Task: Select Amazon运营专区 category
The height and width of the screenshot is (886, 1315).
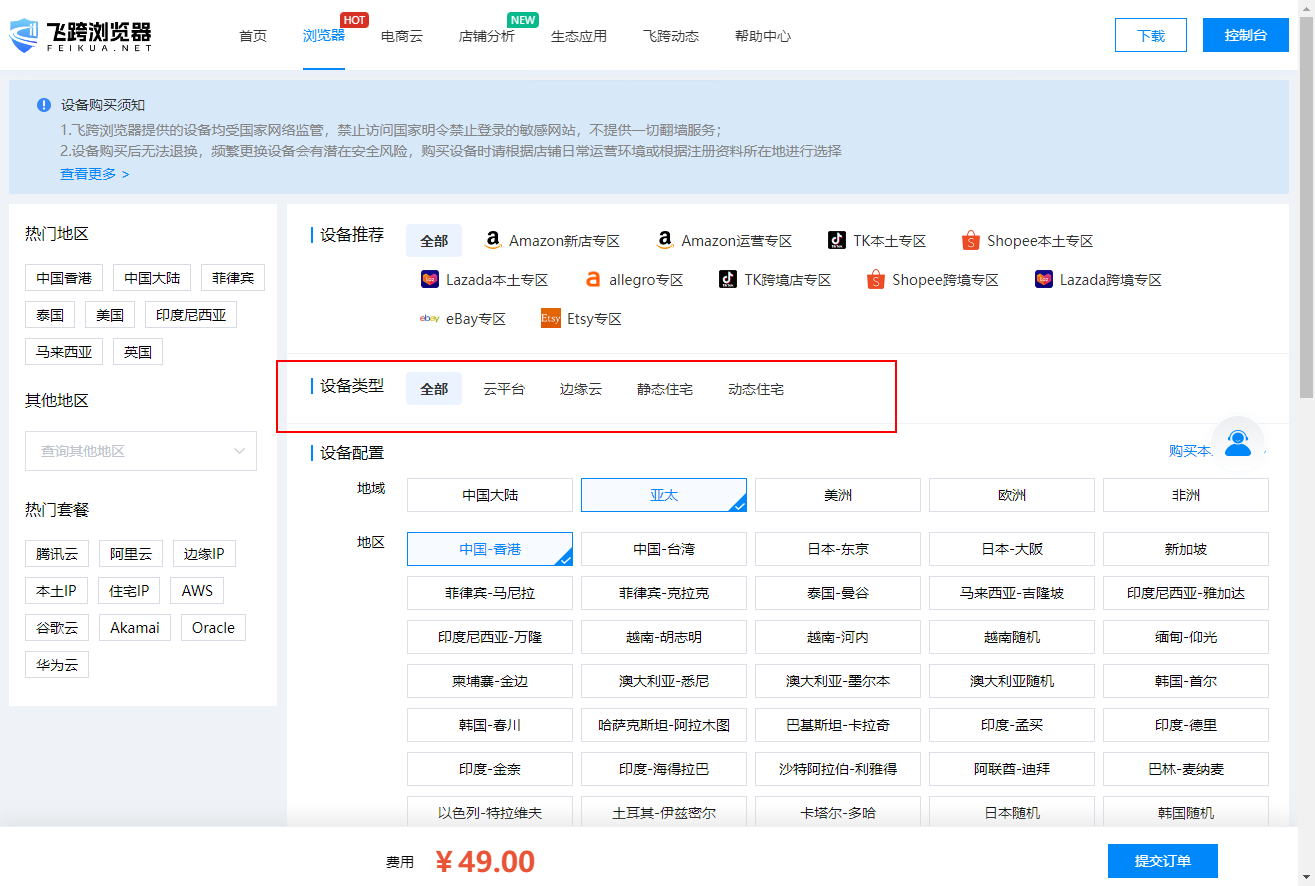Action: pos(724,241)
